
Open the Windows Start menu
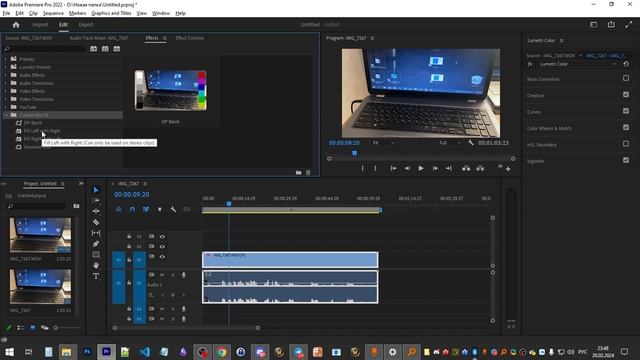[9, 352]
